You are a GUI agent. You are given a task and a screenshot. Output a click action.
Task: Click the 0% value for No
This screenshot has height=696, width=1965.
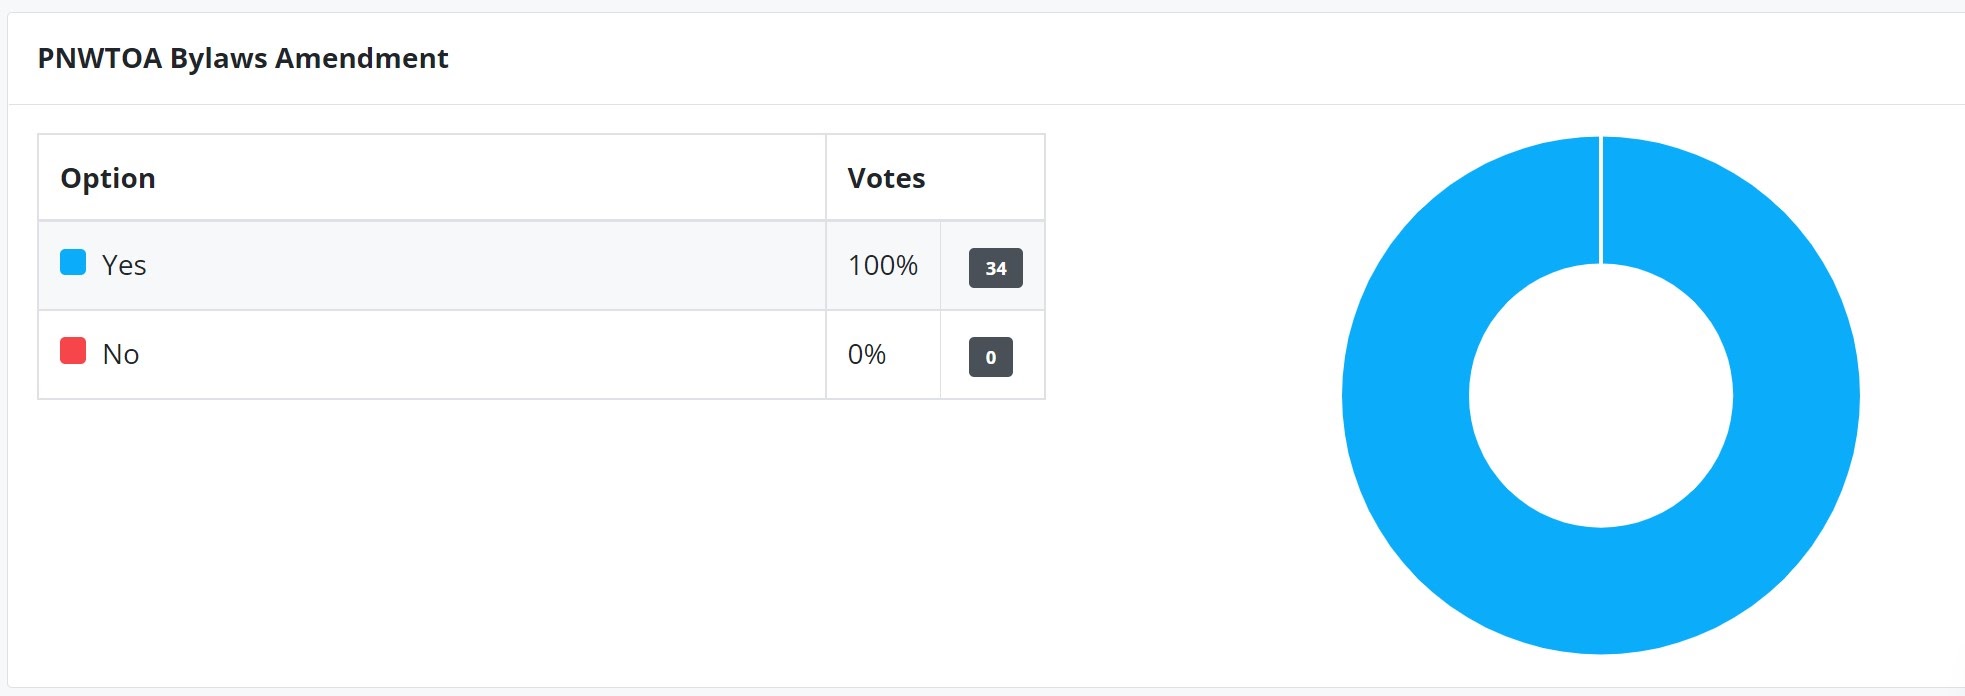[866, 354]
